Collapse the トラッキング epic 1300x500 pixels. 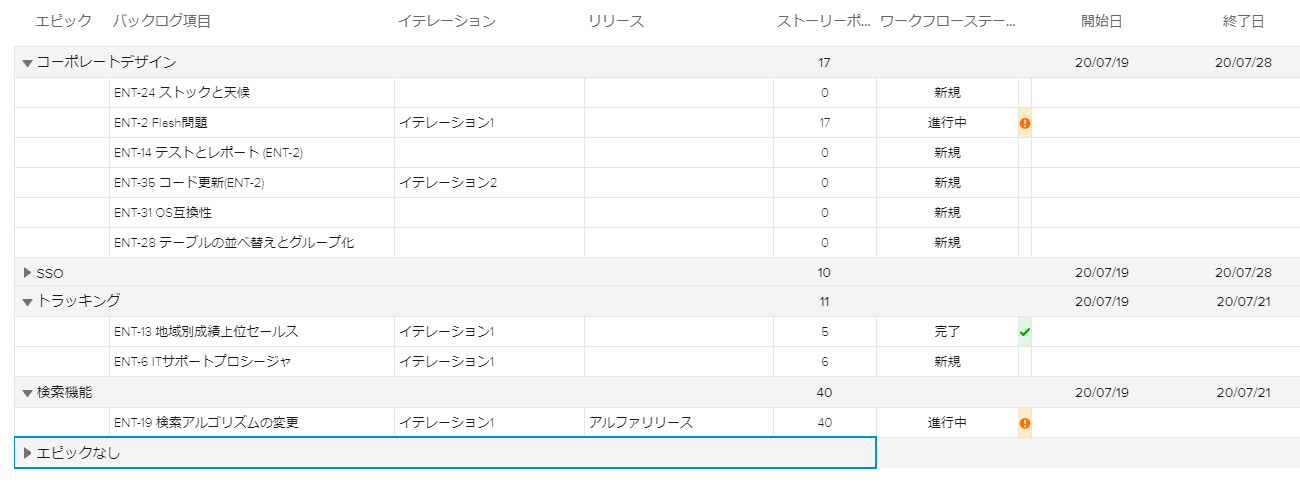click(27, 301)
